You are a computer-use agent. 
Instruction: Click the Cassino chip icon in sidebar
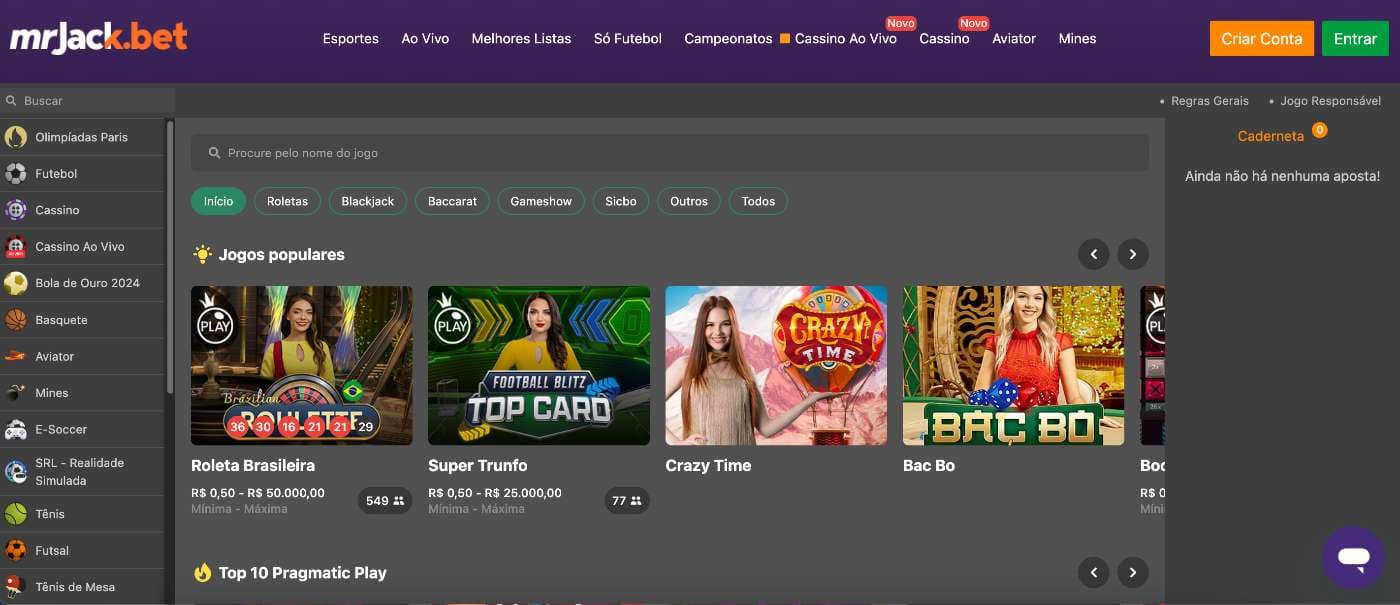tap(16, 210)
